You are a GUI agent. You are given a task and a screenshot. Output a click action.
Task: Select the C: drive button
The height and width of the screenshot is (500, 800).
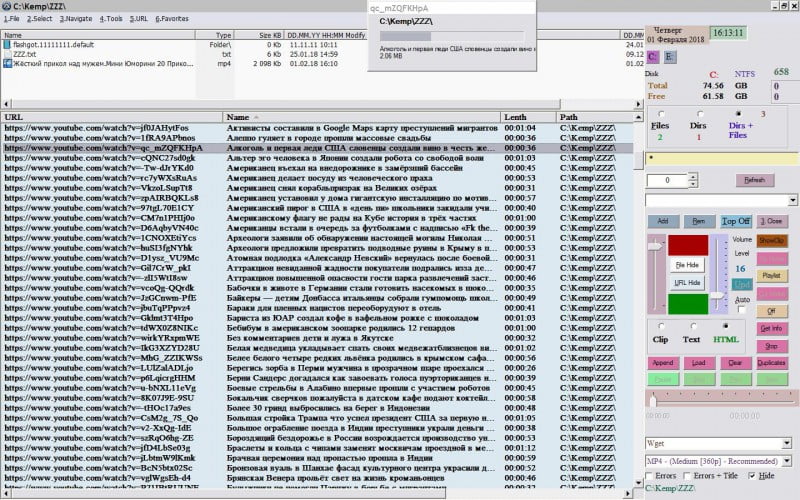[x=652, y=57]
